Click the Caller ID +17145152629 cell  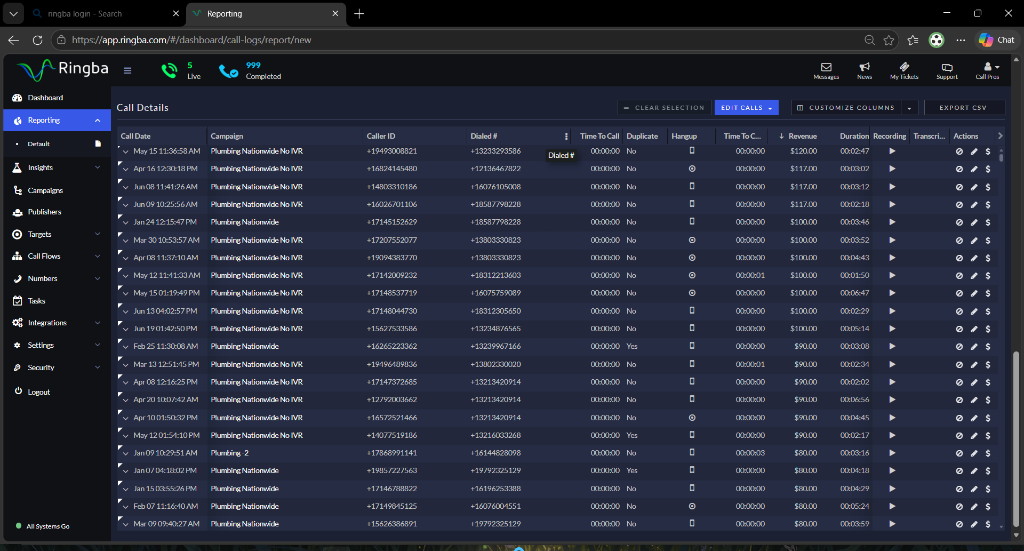point(392,223)
